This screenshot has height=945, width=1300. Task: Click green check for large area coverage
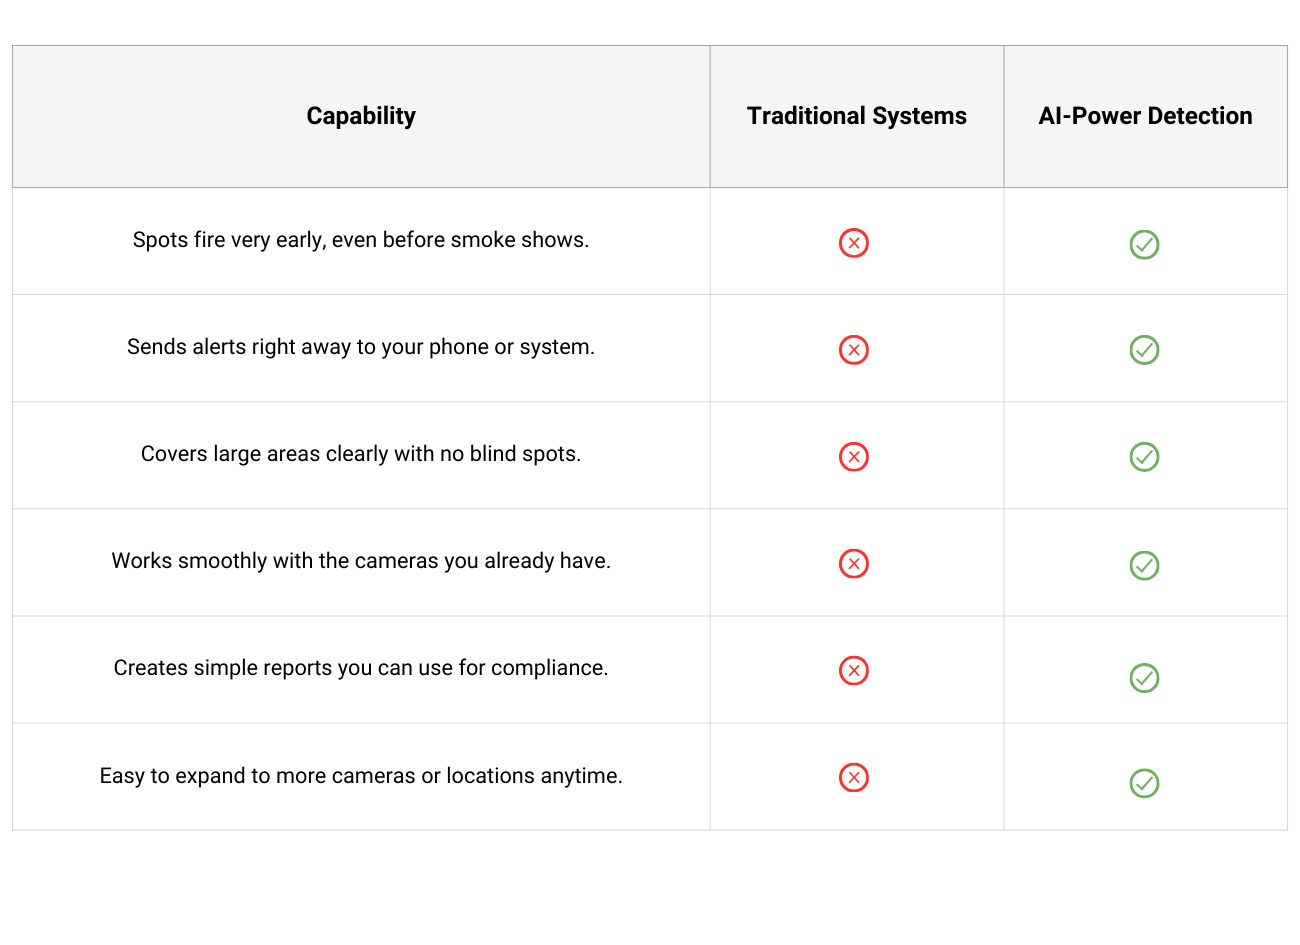click(x=1144, y=457)
